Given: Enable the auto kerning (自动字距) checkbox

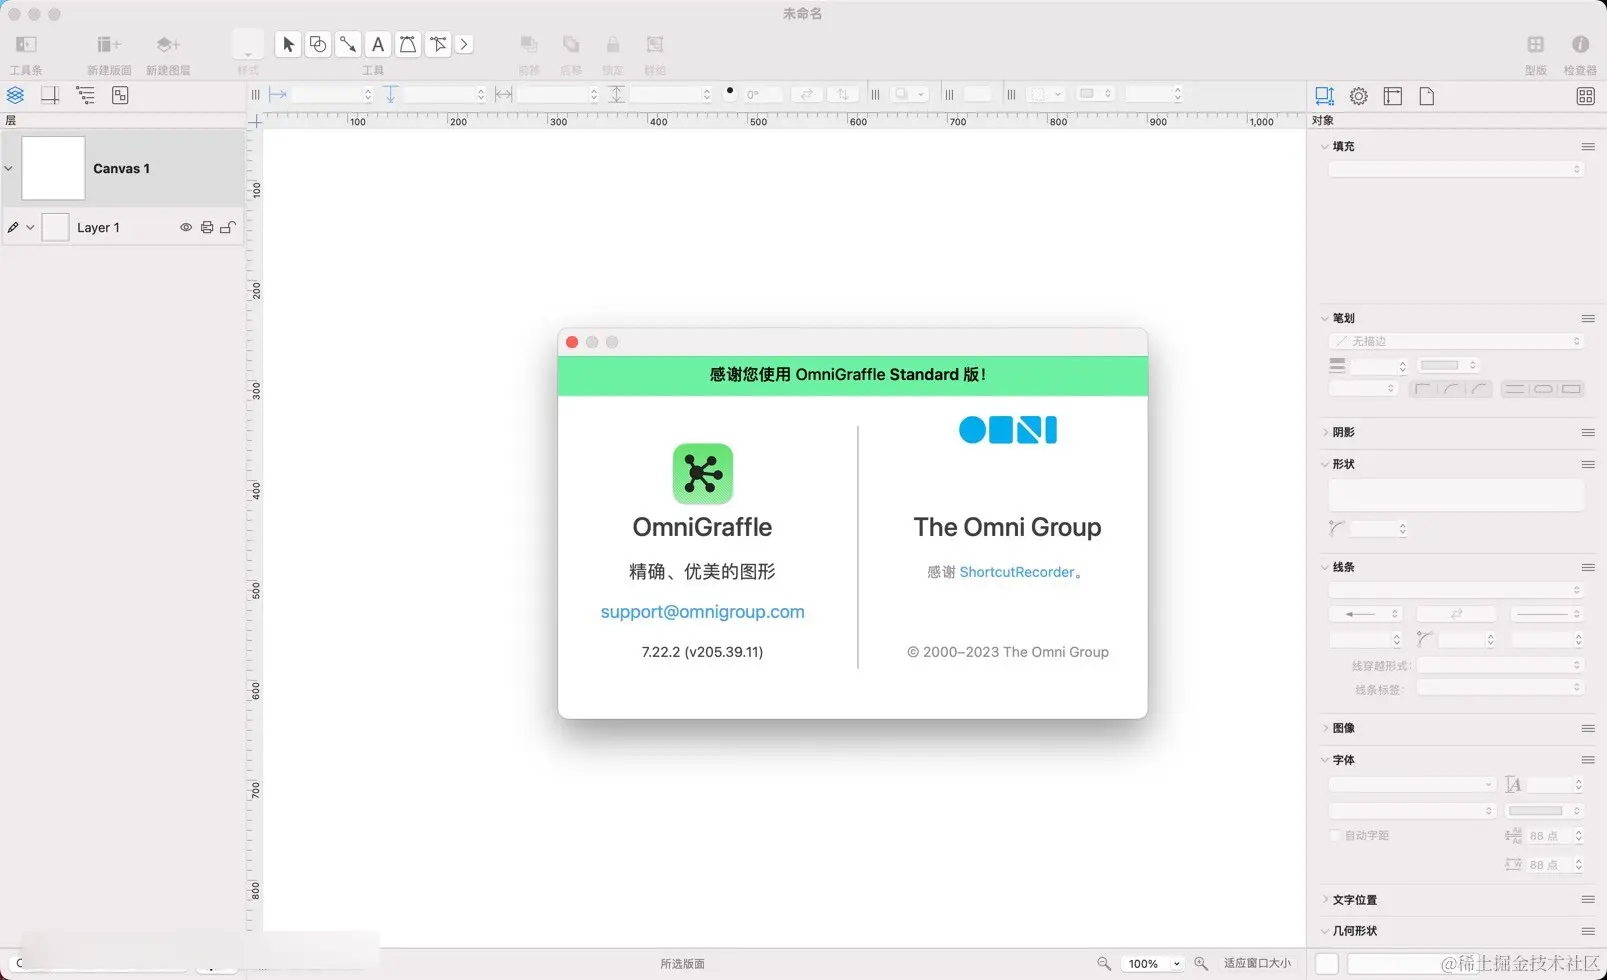Looking at the screenshot, I should coord(1335,835).
